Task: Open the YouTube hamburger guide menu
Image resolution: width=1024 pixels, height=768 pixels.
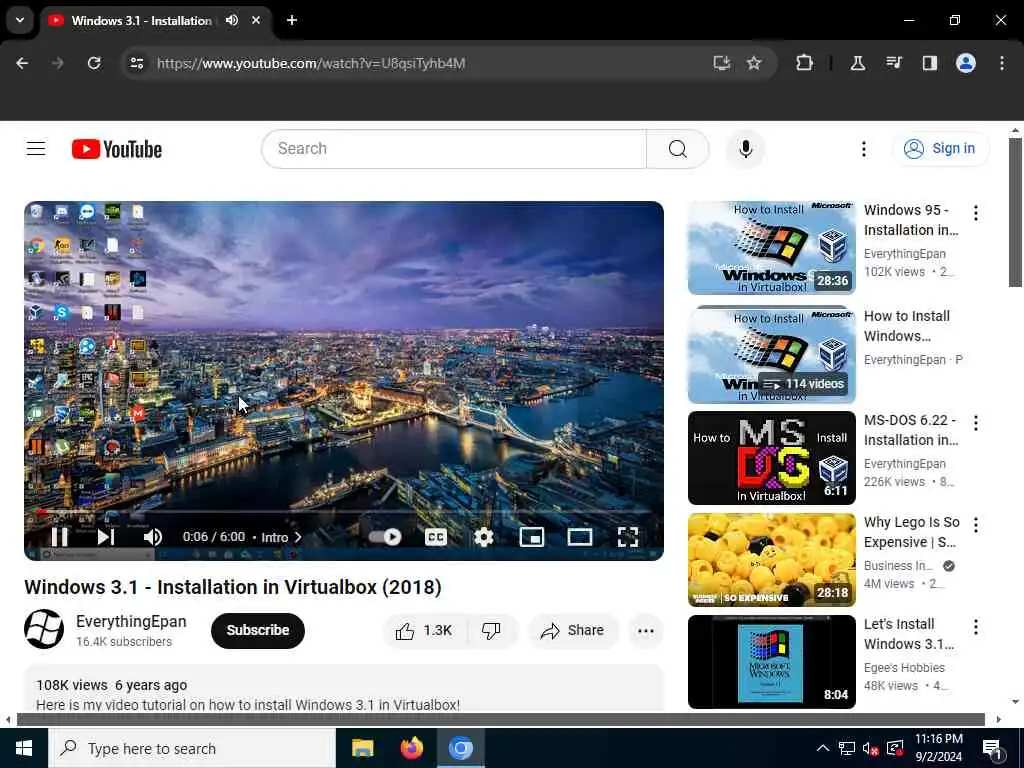Action: click(x=36, y=149)
